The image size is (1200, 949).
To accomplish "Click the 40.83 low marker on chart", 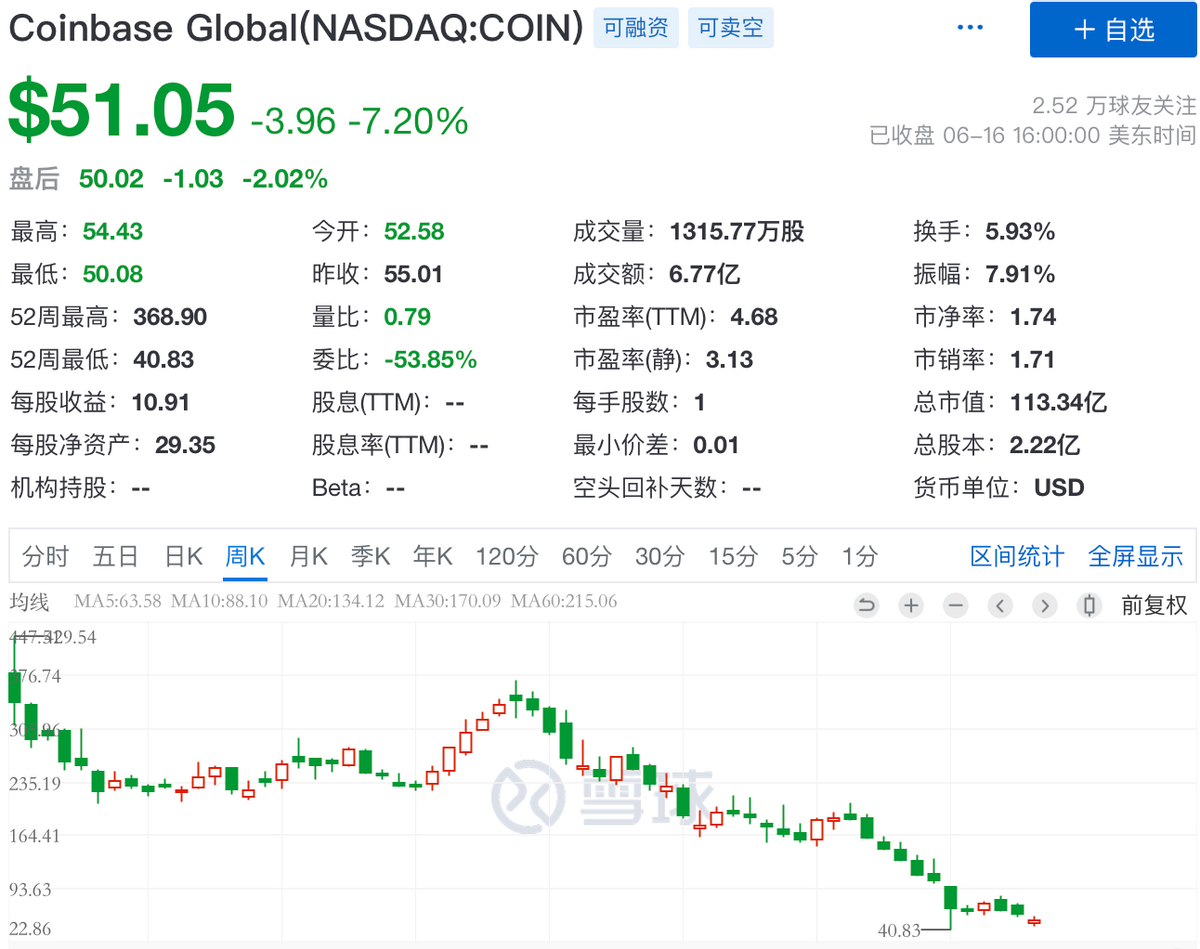I will pyautogui.click(x=899, y=930).
